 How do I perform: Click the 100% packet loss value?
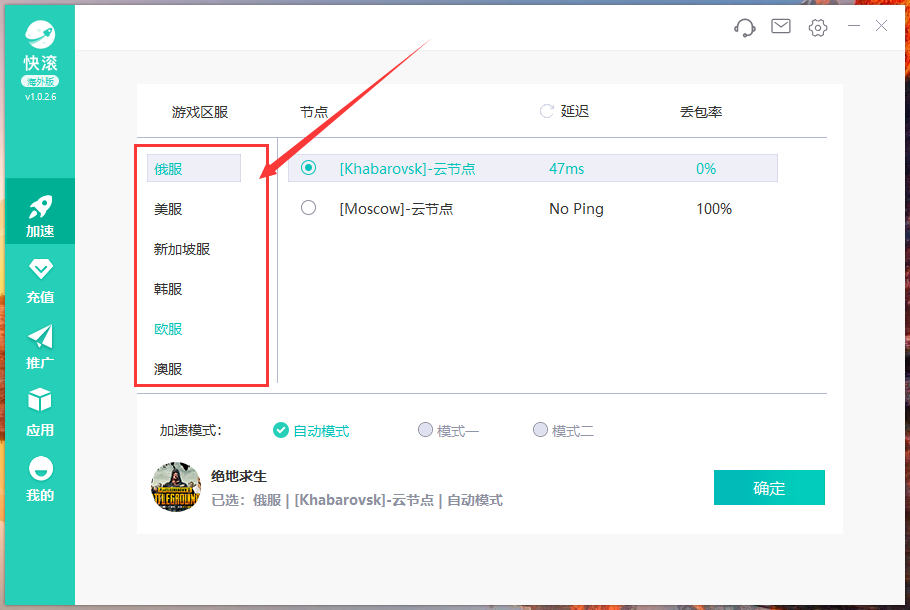point(714,209)
